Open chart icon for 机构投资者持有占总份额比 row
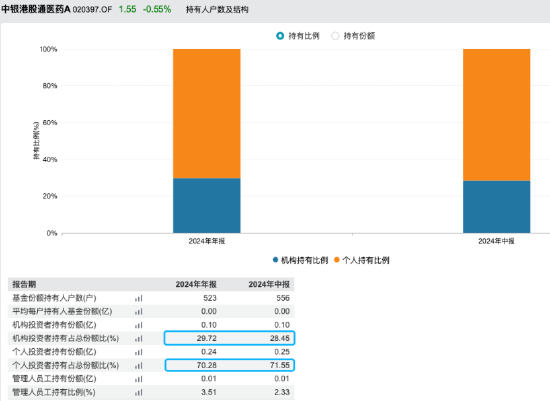550x401 pixels. pyautogui.click(x=139, y=339)
